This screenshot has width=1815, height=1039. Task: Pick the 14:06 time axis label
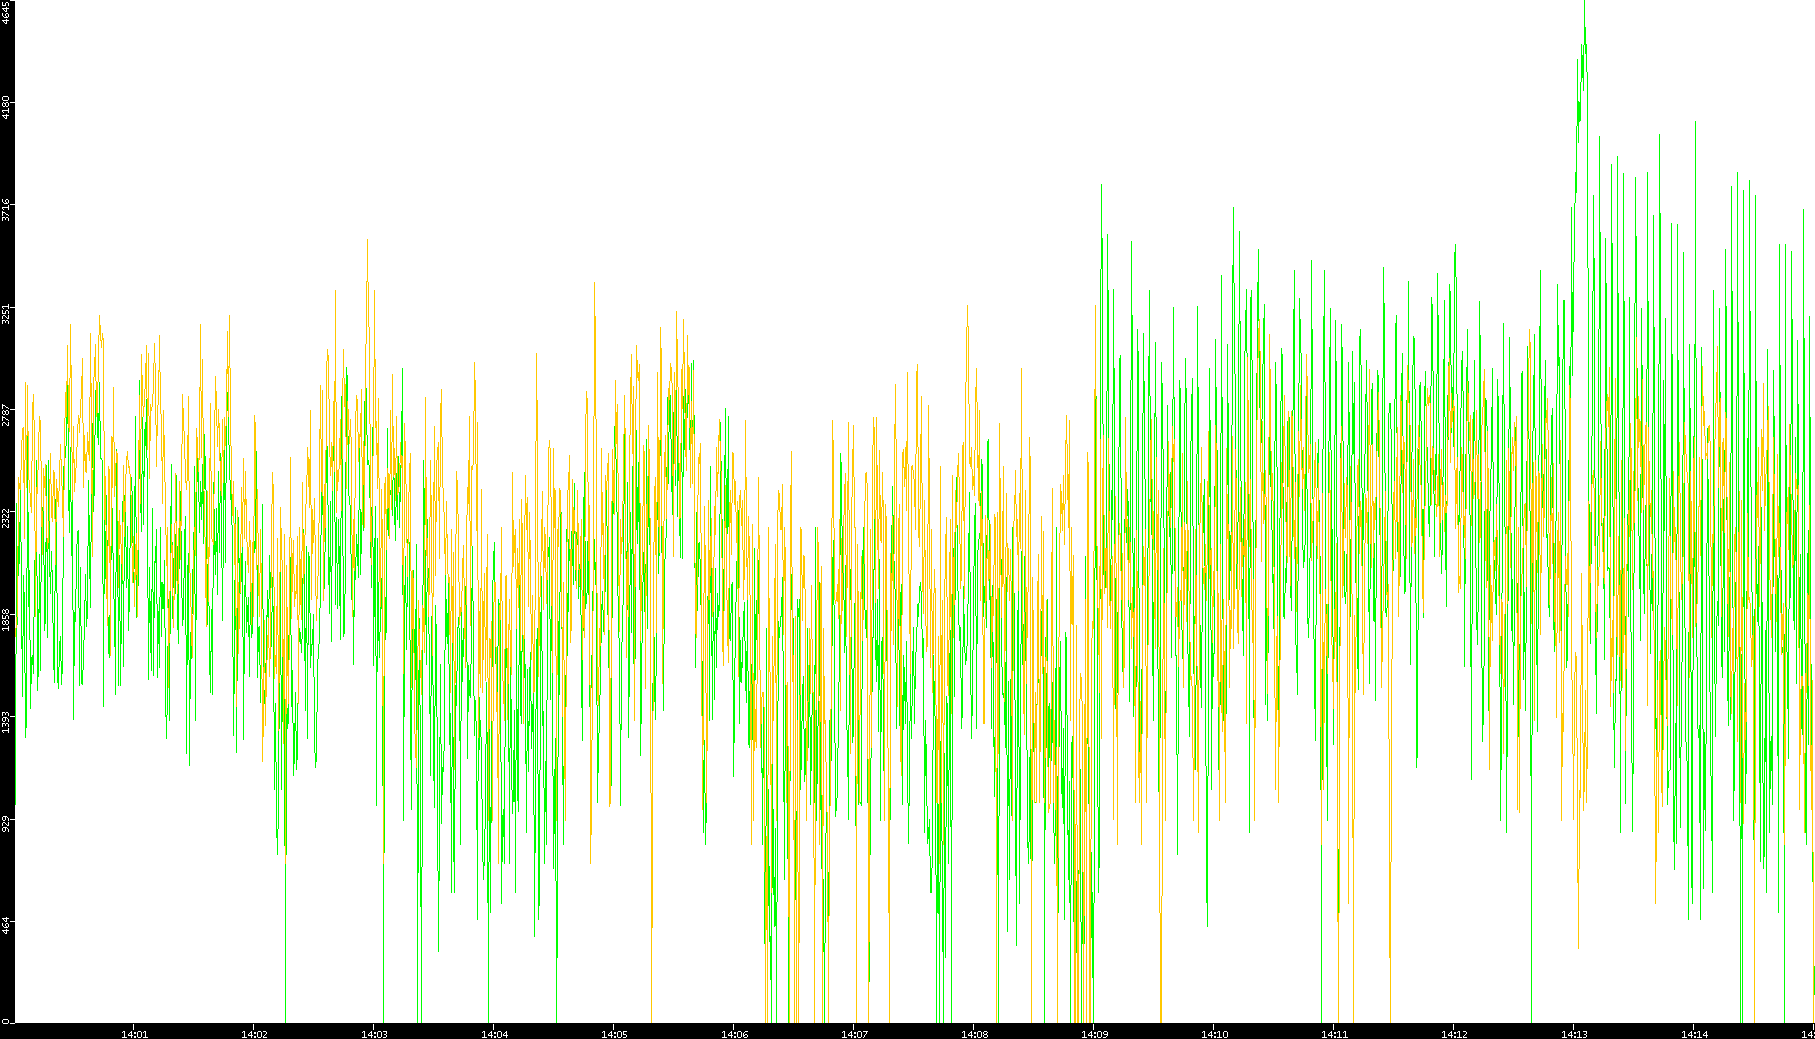734,1034
